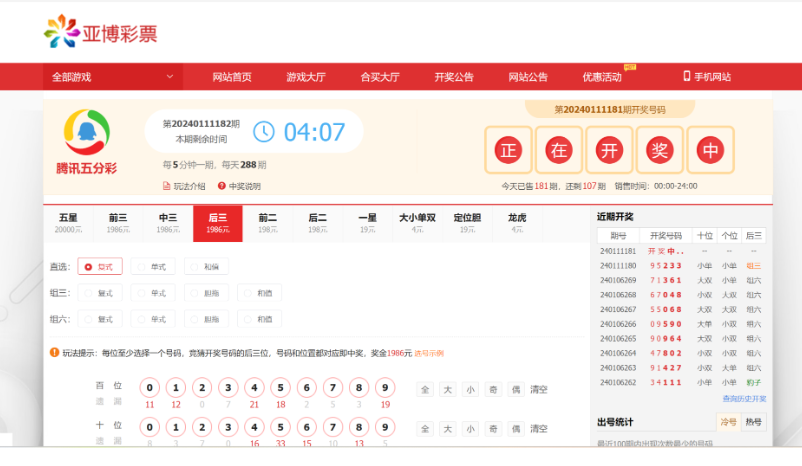The height and width of the screenshot is (466, 802).
Task: Select 直选 复式 radio option
Action: [x=100, y=267]
